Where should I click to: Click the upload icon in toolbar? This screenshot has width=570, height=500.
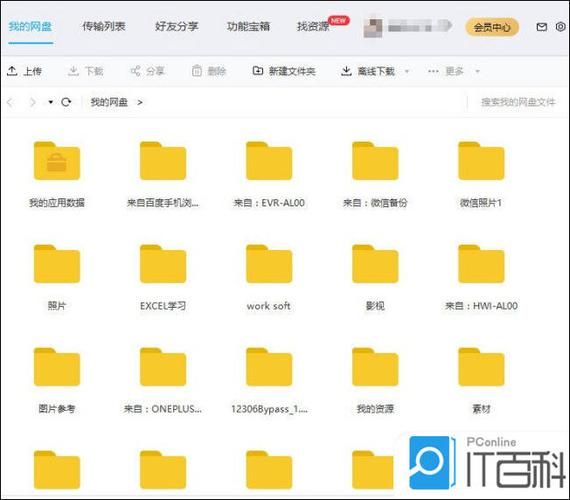pyautogui.click(x=12, y=71)
